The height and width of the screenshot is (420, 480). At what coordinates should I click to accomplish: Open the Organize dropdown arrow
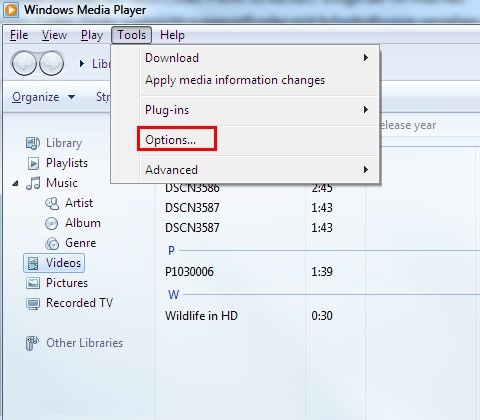71,97
